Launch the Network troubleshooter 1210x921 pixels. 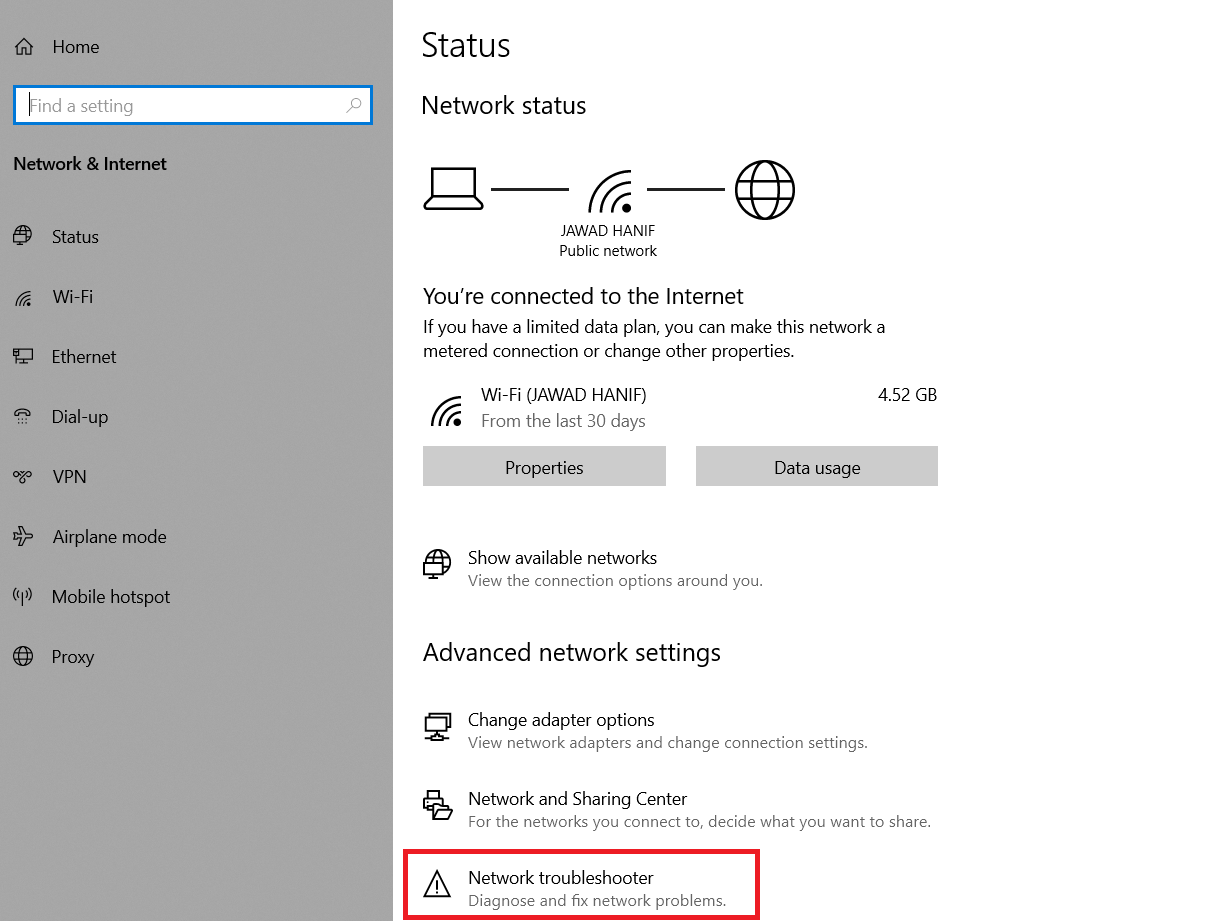(x=561, y=878)
